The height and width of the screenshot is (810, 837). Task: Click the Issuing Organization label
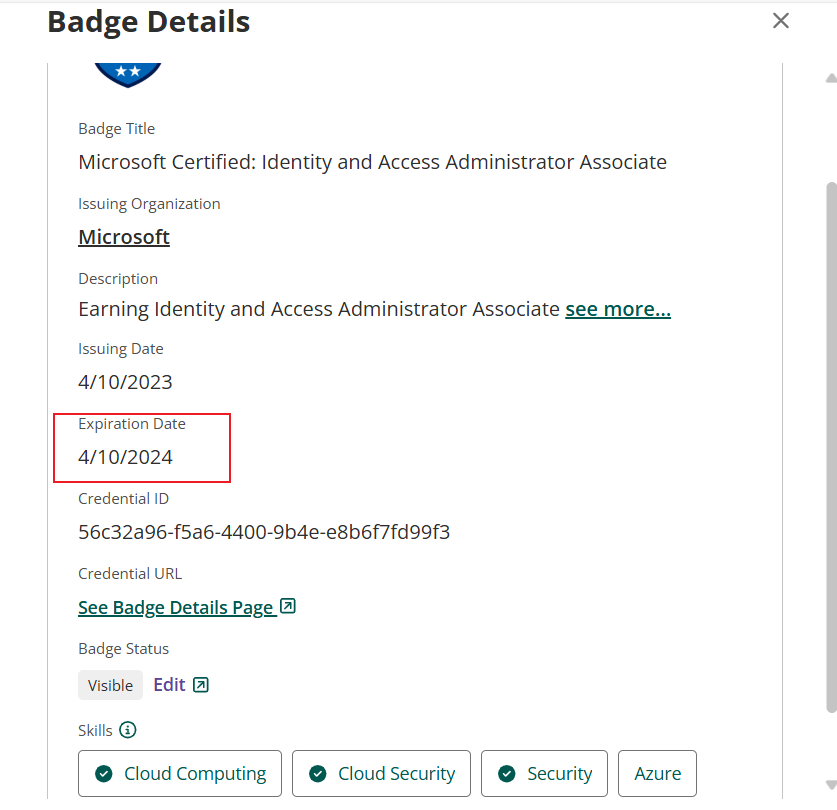[x=149, y=204]
